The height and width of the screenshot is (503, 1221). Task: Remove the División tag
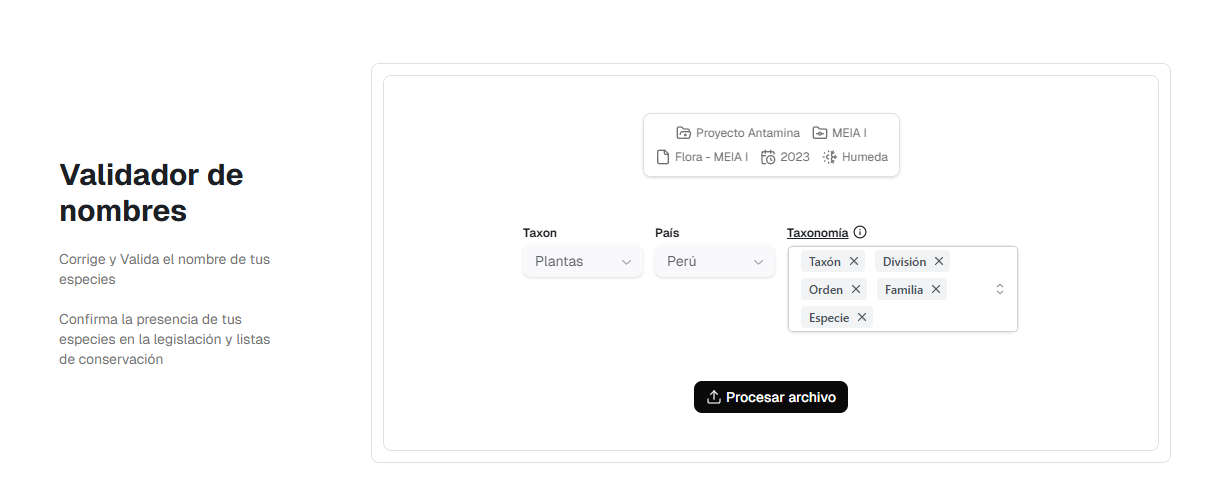939,261
